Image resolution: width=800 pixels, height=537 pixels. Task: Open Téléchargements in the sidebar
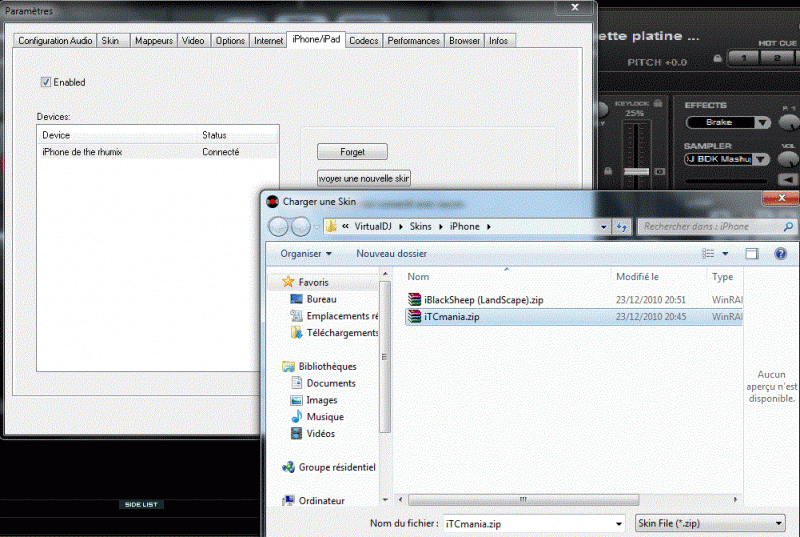coord(342,333)
